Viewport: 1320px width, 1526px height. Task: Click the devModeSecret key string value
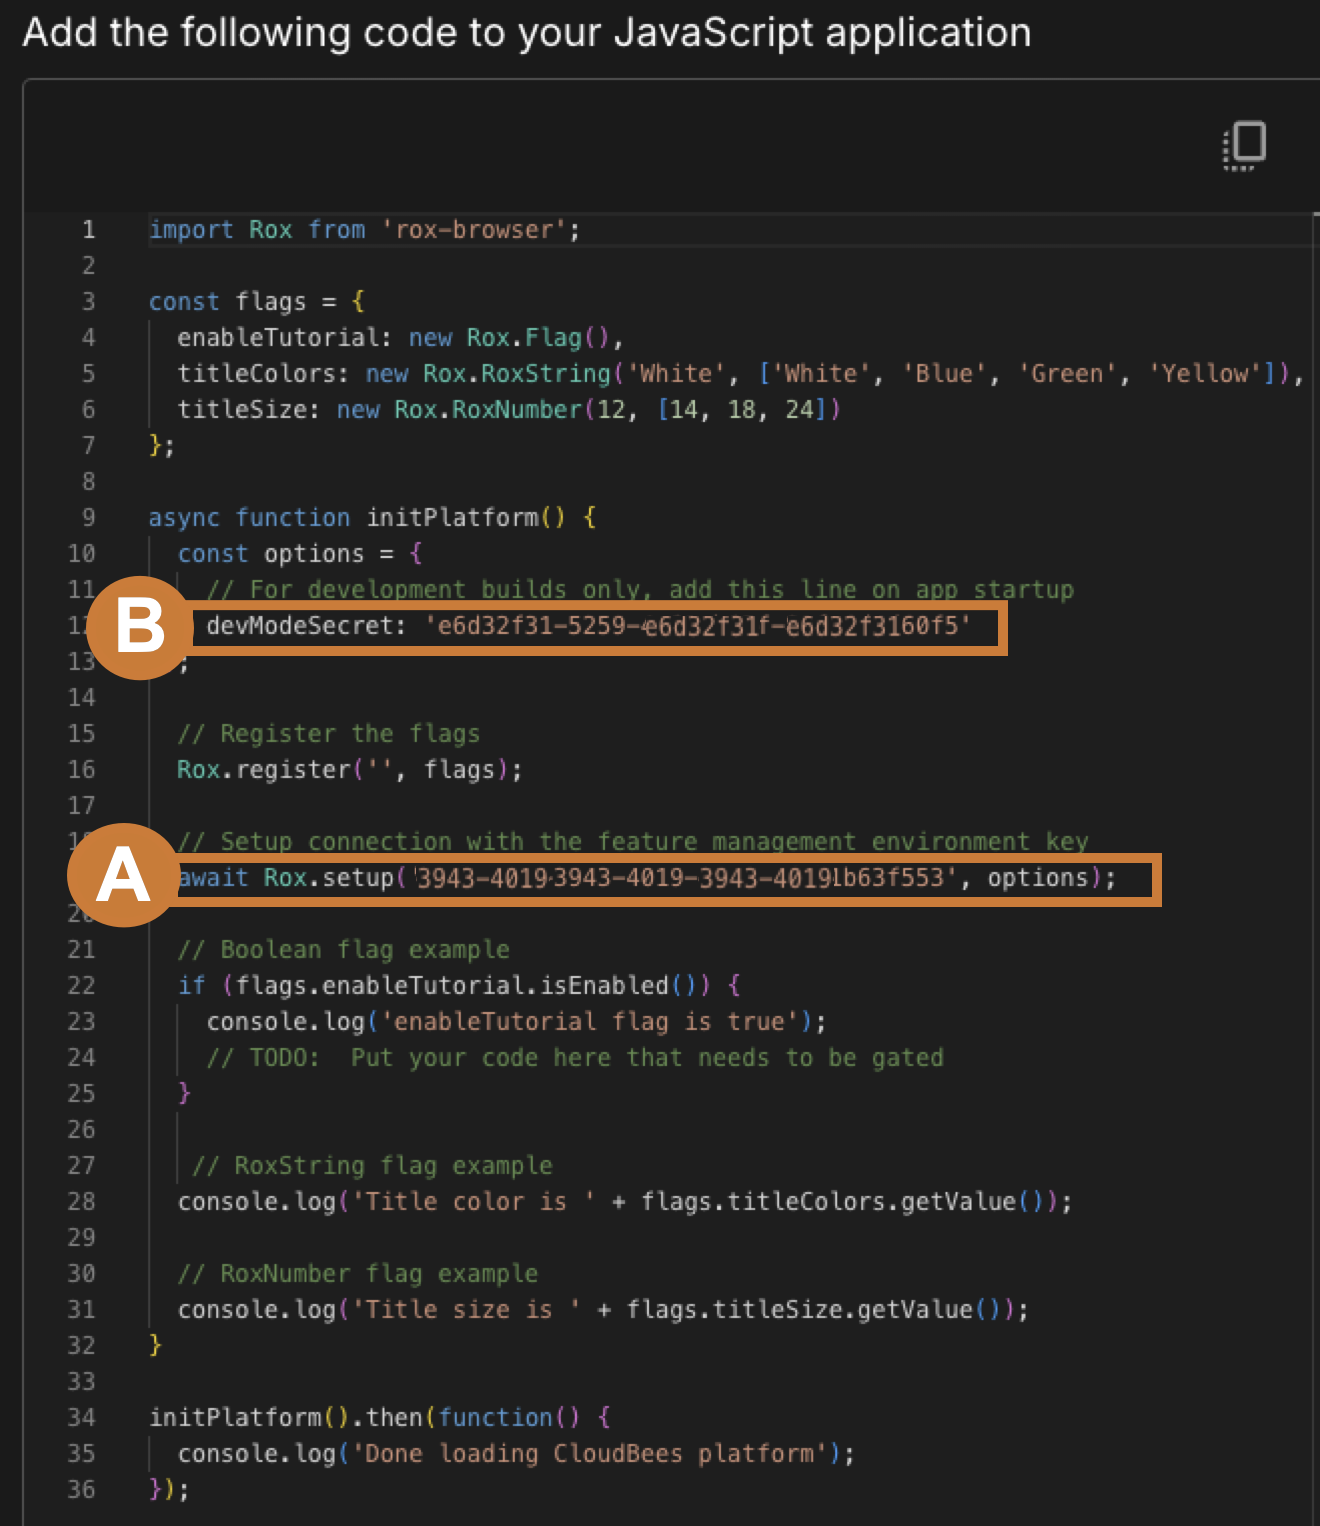tap(698, 626)
